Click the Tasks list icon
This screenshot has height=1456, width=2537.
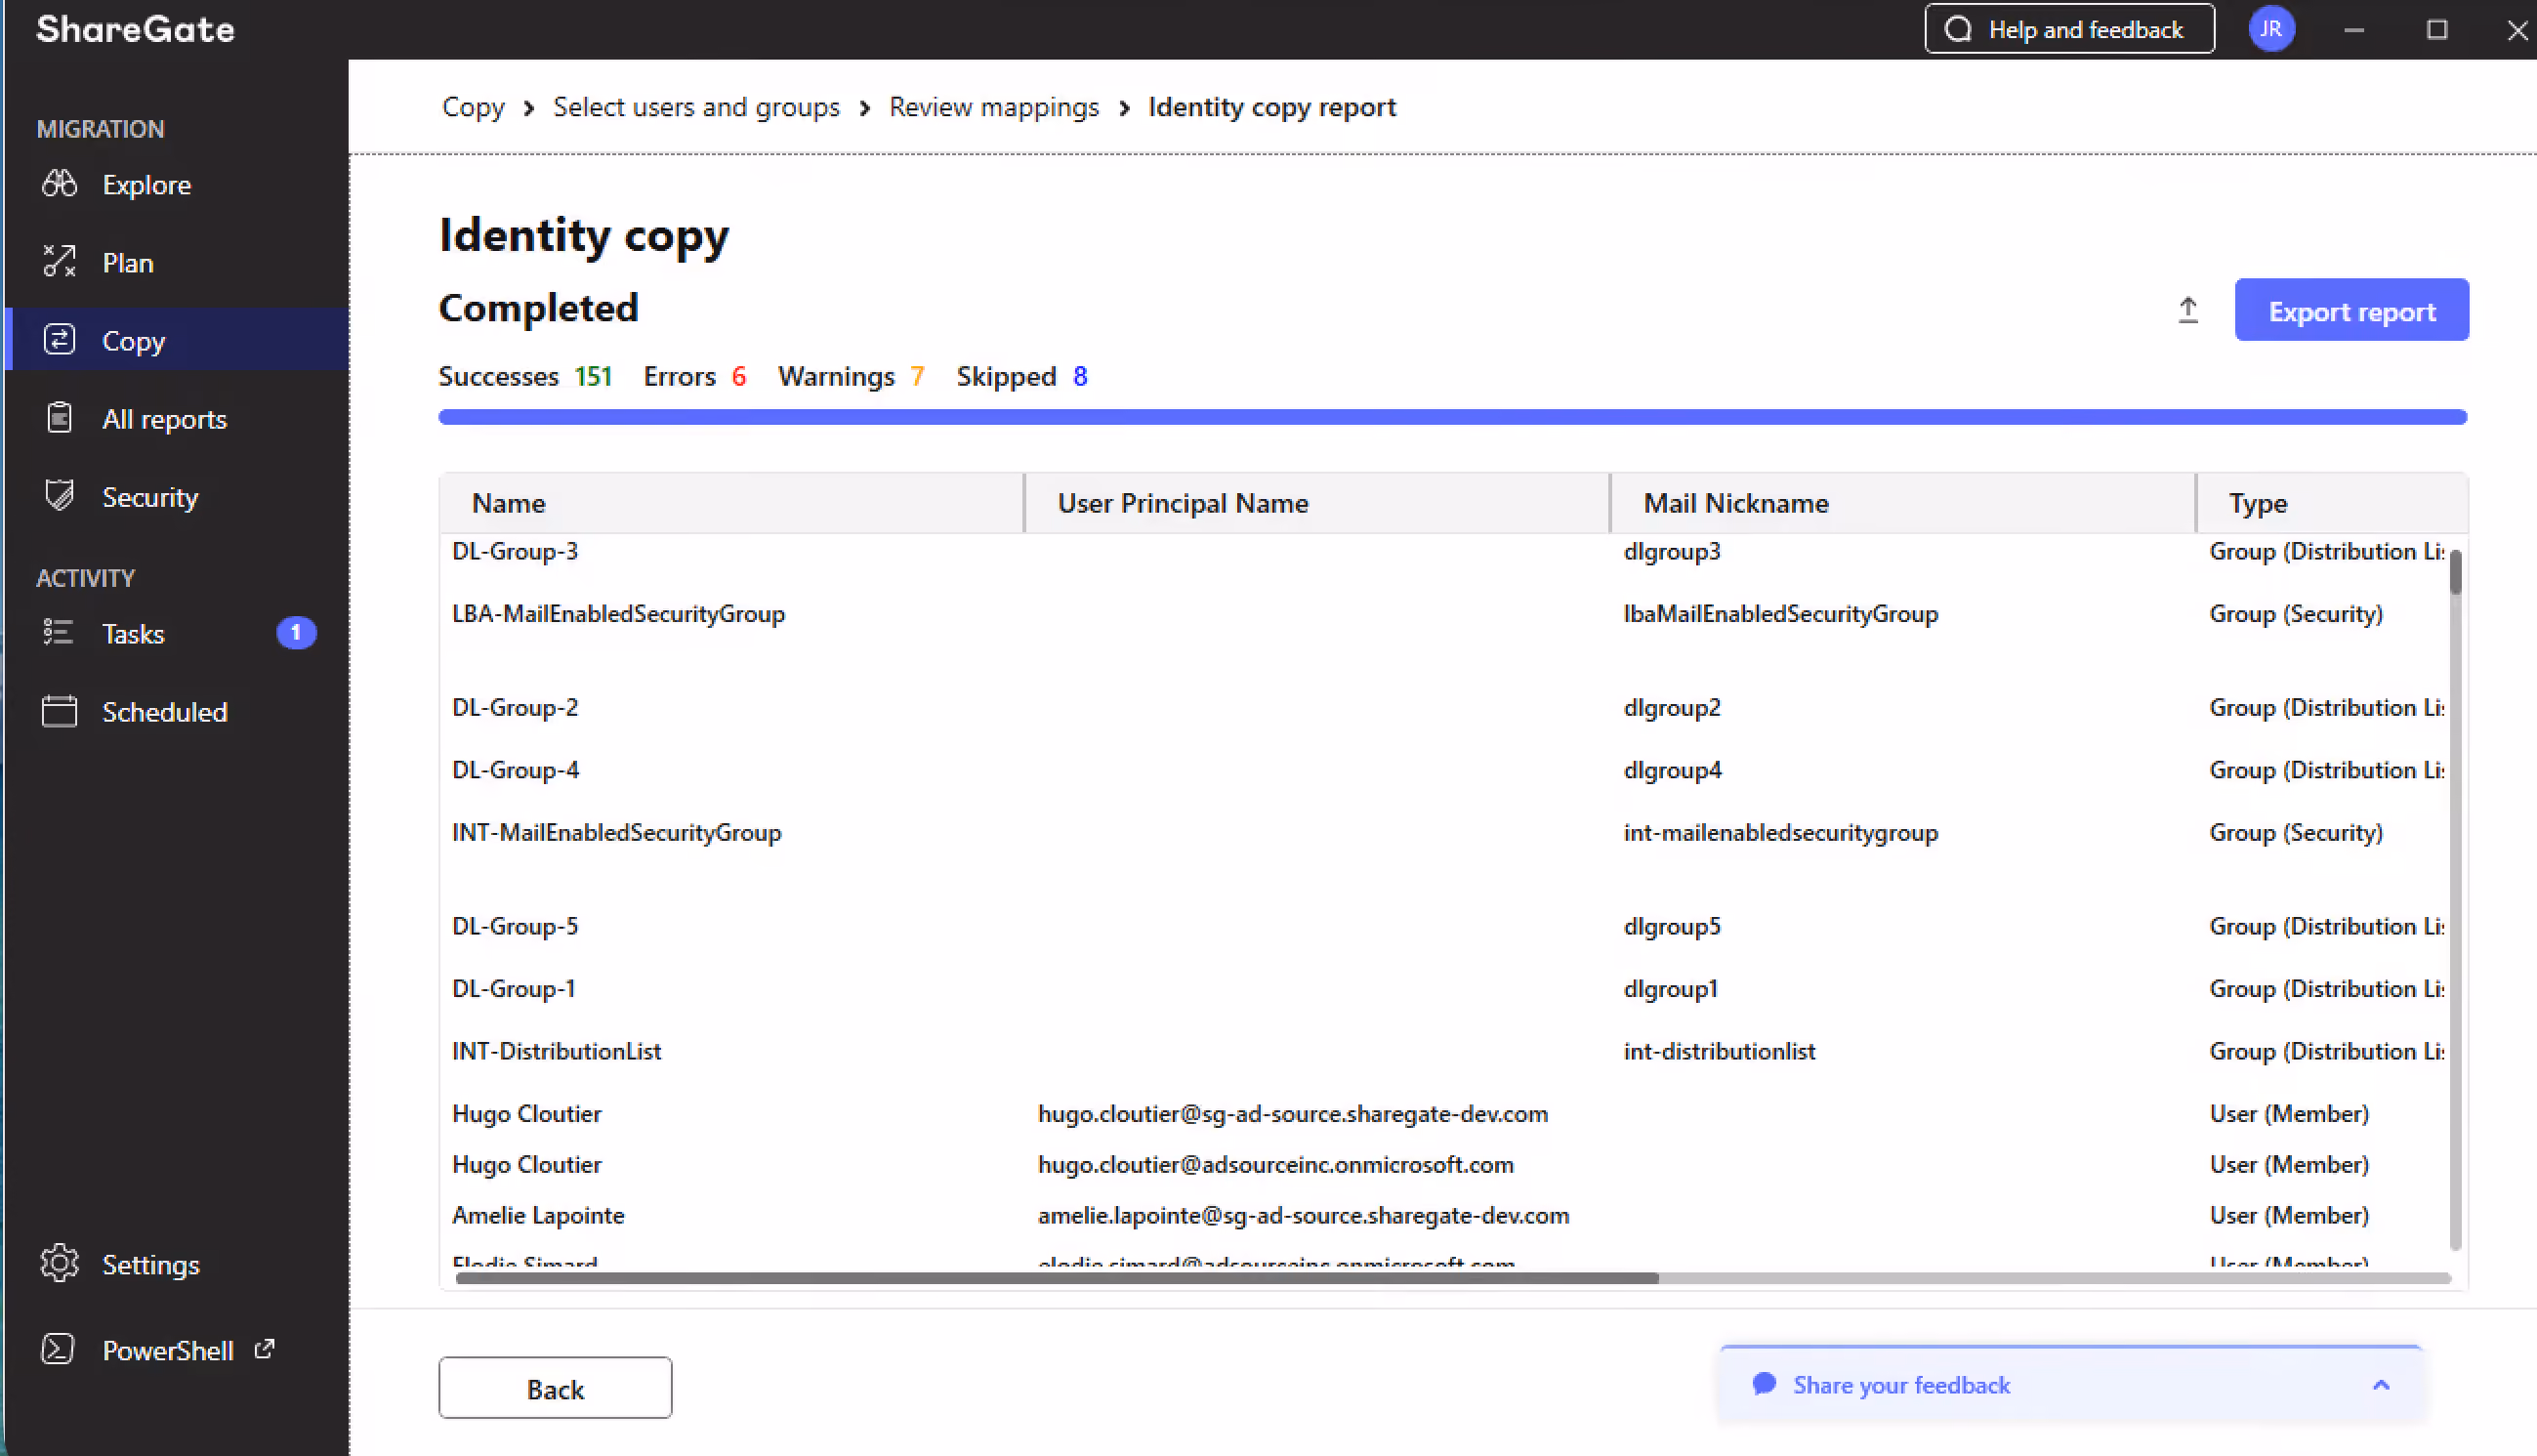pos(59,633)
